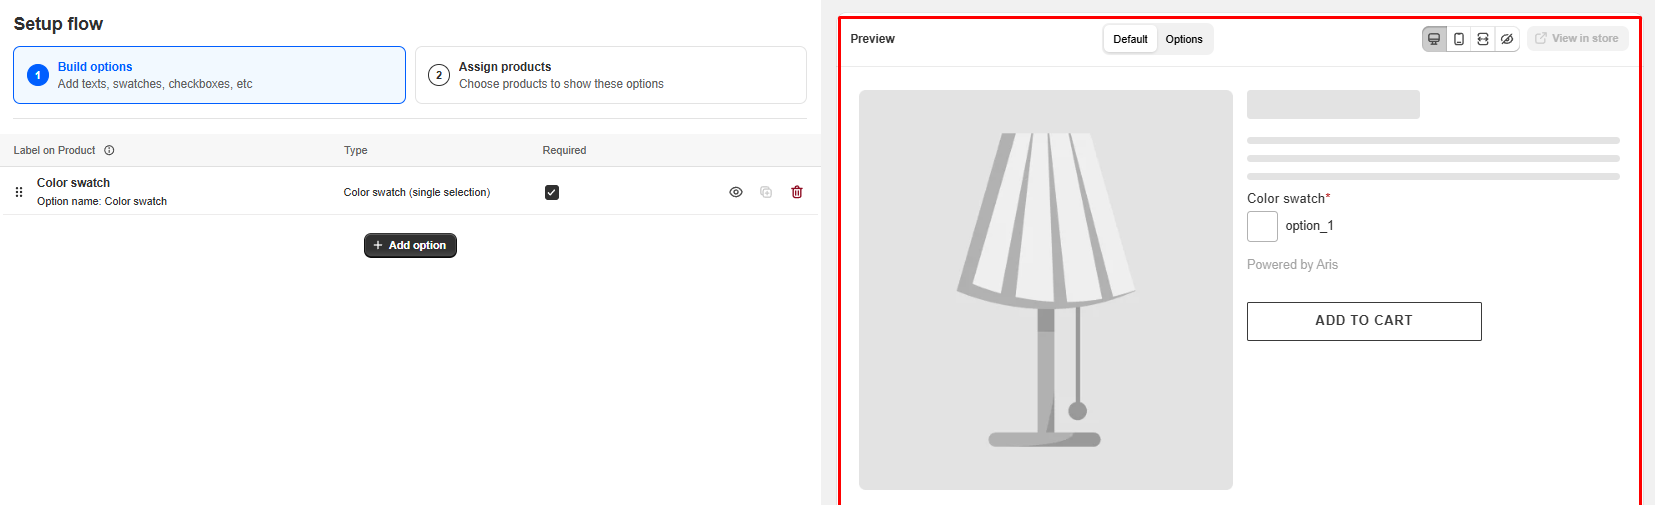Go to Build options step

pos(209,75)
